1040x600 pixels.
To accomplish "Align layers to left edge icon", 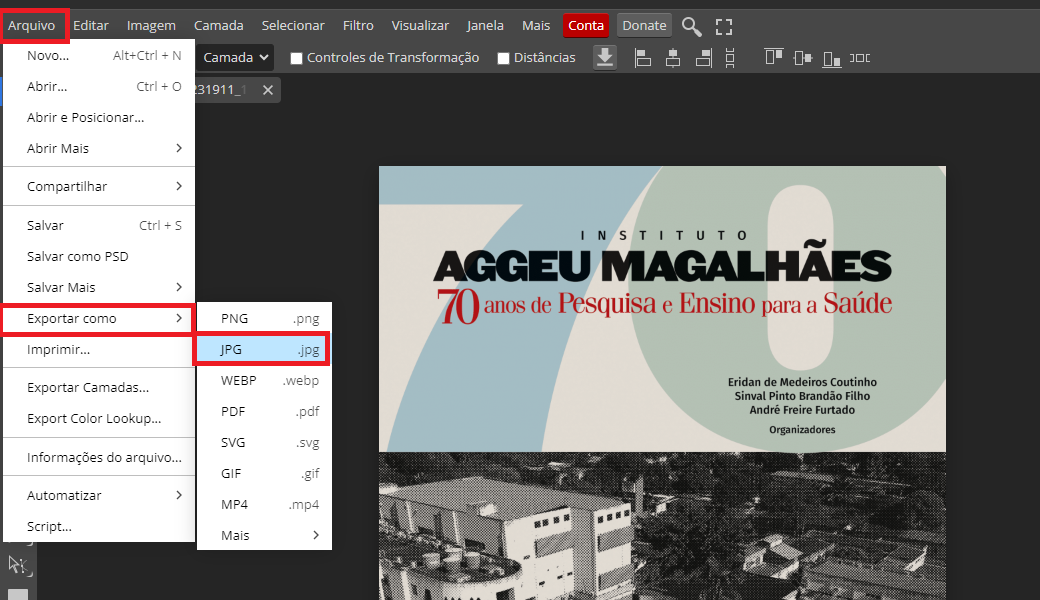I will click(643, 58).
